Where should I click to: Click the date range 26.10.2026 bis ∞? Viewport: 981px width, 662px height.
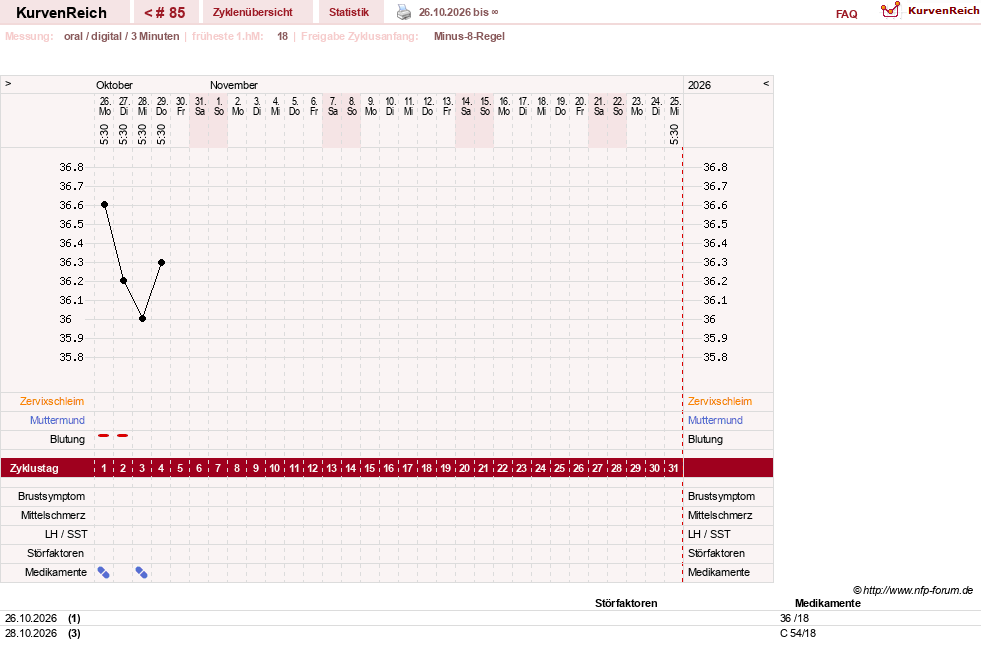pyautogui.click(x=459, y=13)
